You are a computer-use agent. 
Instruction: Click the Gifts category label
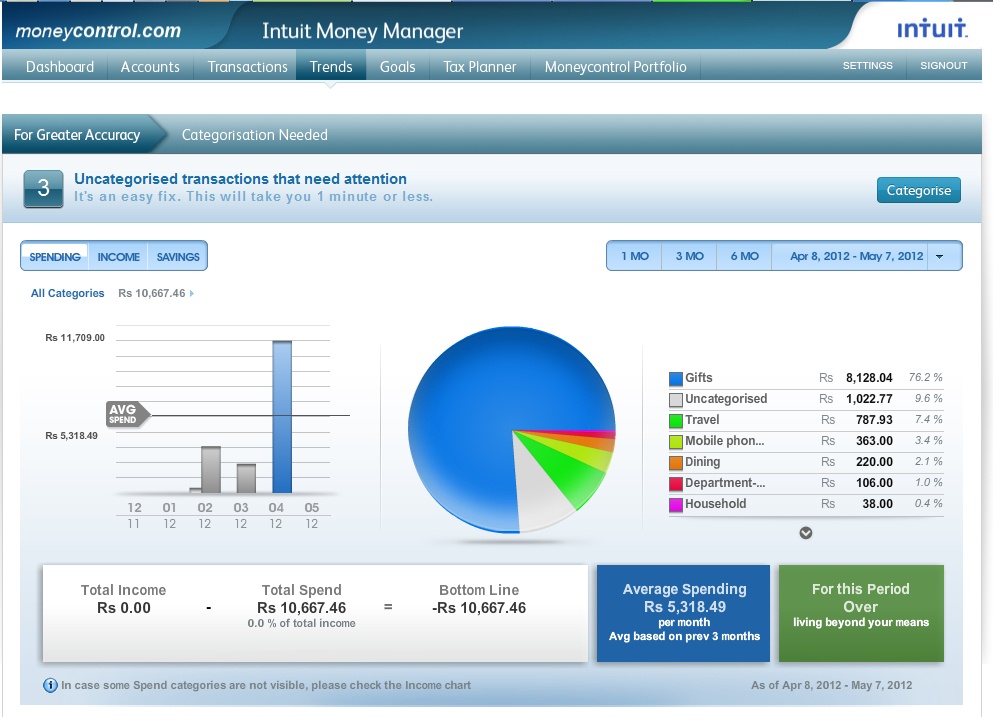699,378
